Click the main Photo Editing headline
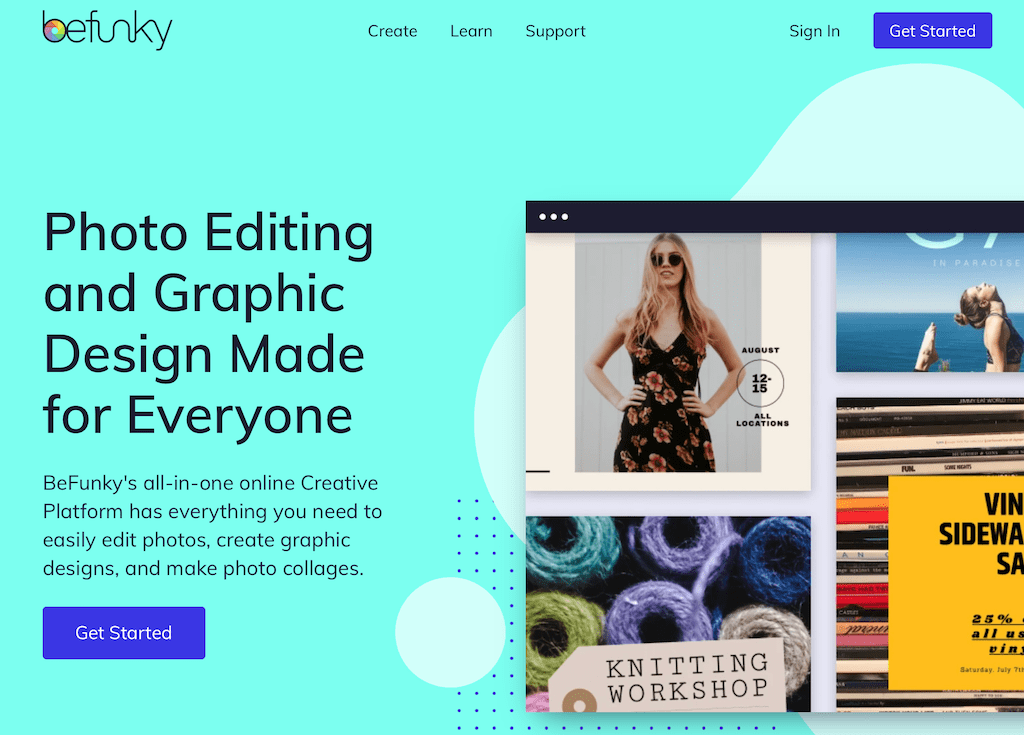 tap(208, 323)
